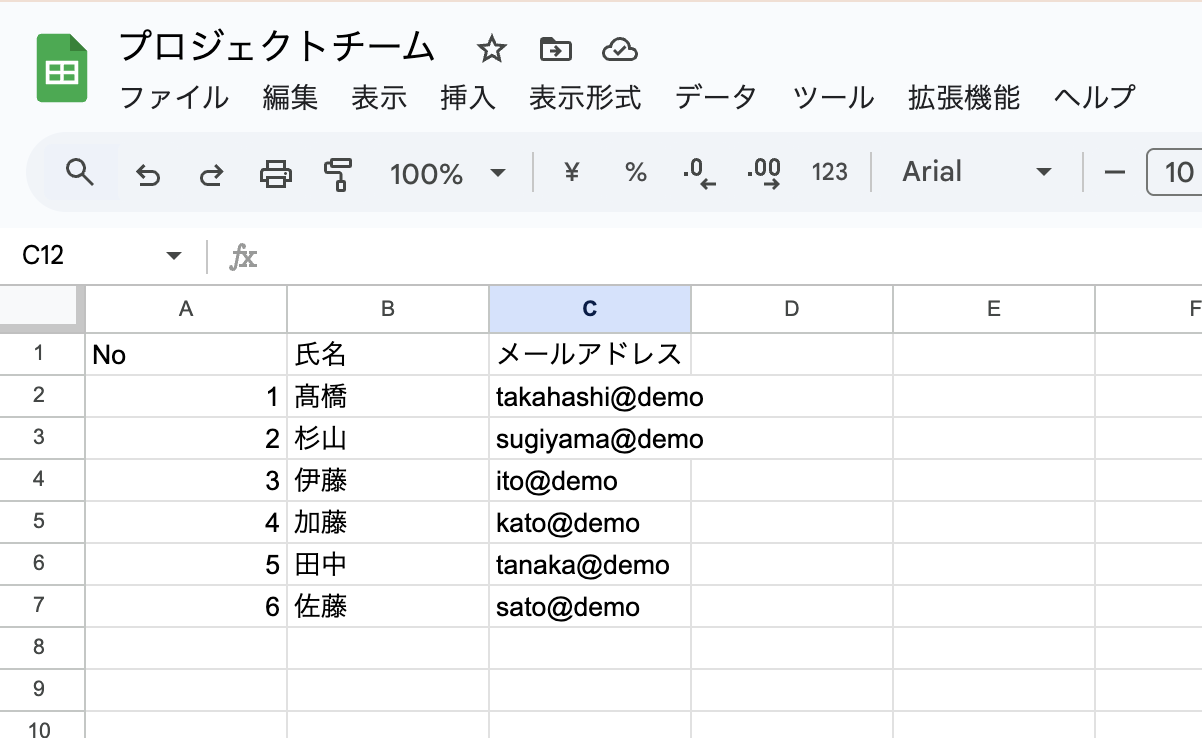
Task: Expand the name box dropdown arrow
Action: click(x=175, y=256)
